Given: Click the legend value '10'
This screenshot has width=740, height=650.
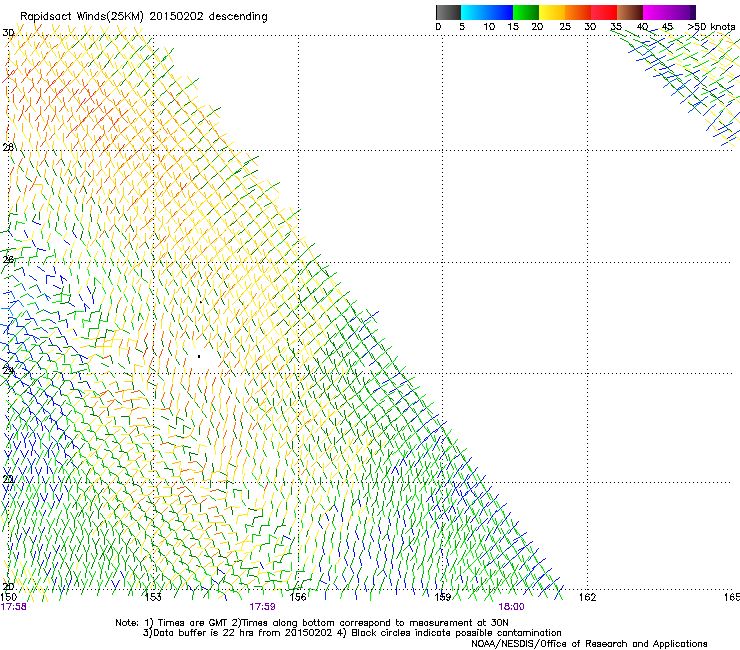Looking at the screenshot, I should (x=489, y=27).
